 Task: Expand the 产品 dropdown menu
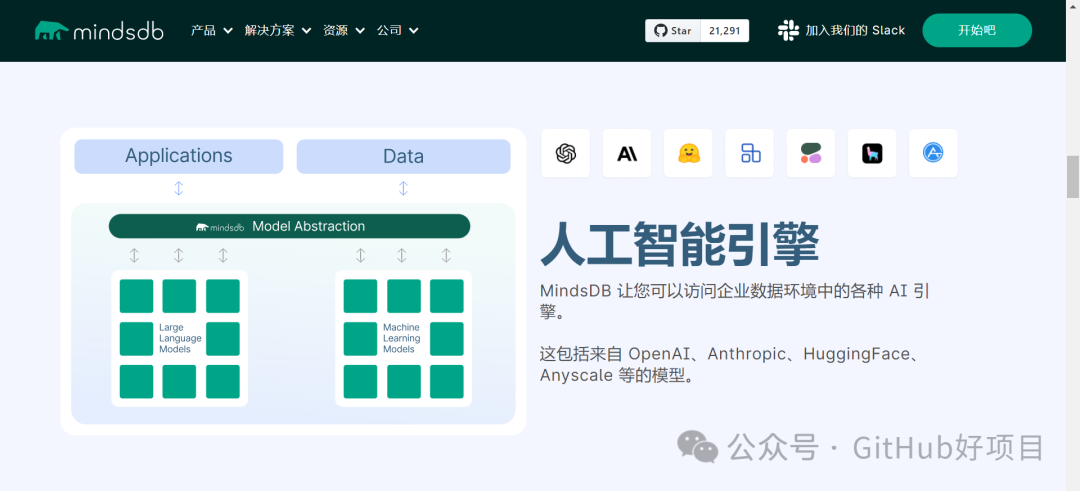[x=211, y=30]
